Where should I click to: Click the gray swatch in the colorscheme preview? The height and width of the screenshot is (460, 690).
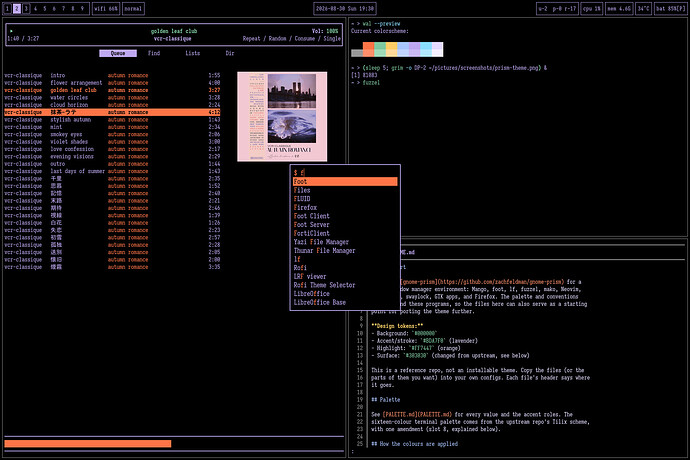click(357, 53)
